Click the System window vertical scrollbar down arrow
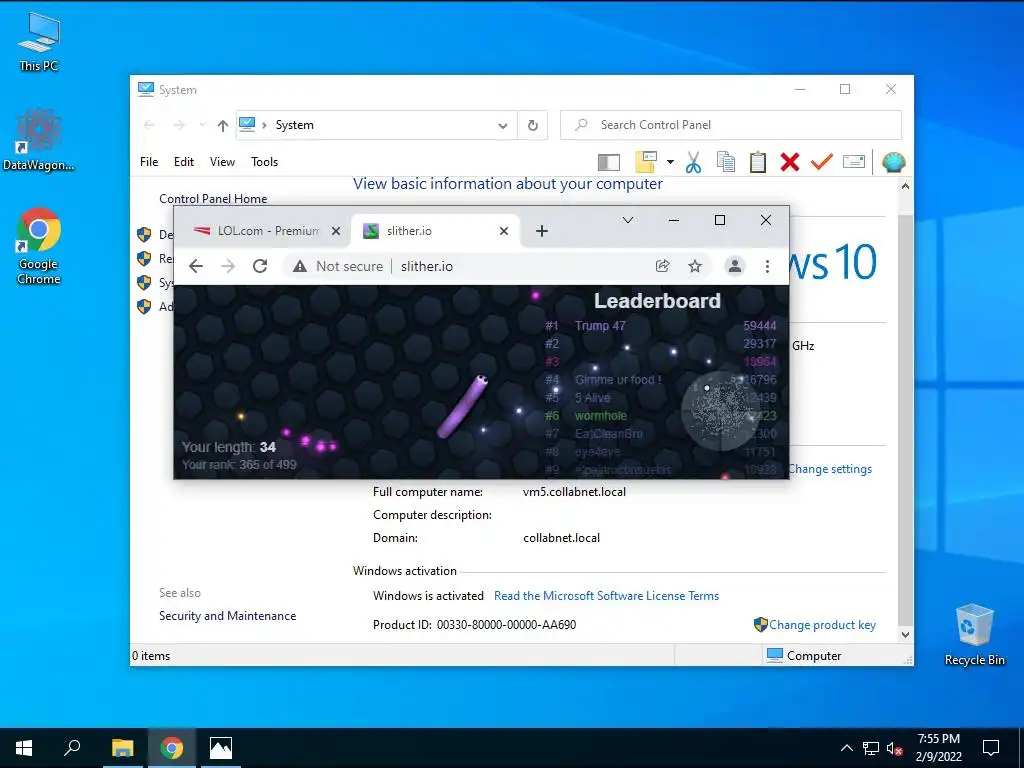This screenshot has height=768, width=1024. point(905,634)
